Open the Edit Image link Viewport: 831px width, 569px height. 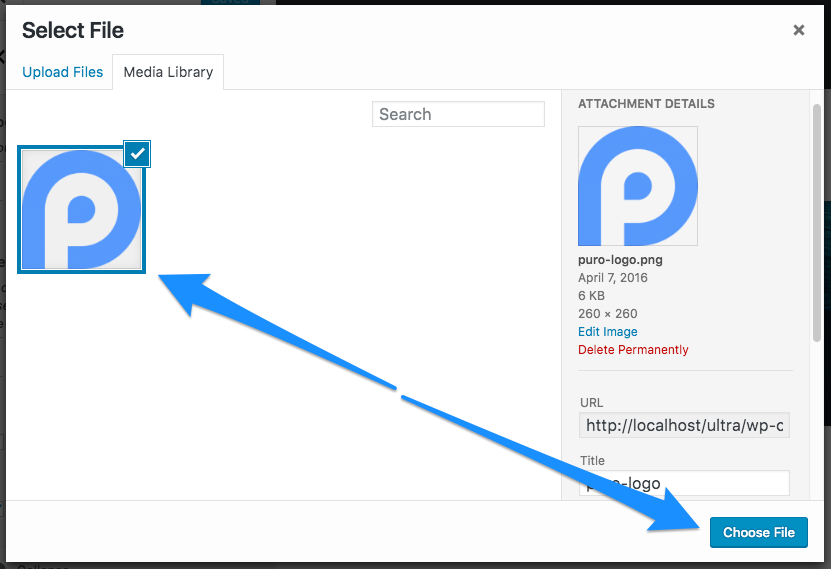[607, 332]
